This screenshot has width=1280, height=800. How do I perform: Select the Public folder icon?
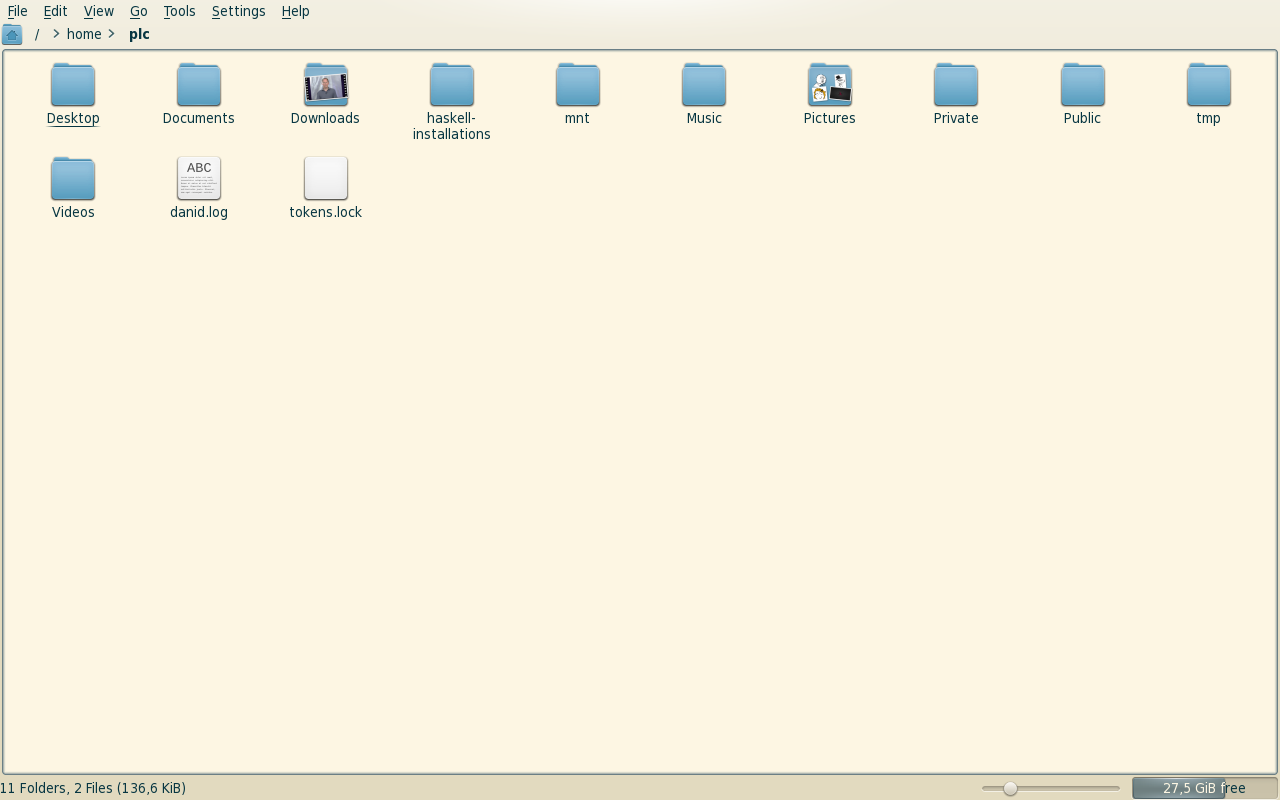coord(1083,85)
